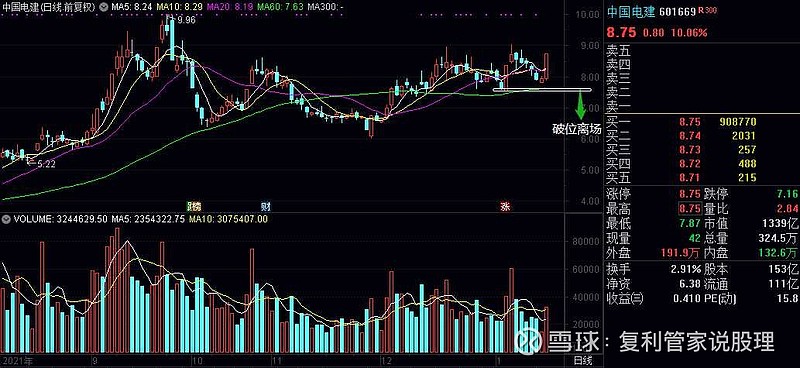The height and width of the screenshot is (368, 800).
Task: Select the 卖一 ask row
Action: (703, 107)
